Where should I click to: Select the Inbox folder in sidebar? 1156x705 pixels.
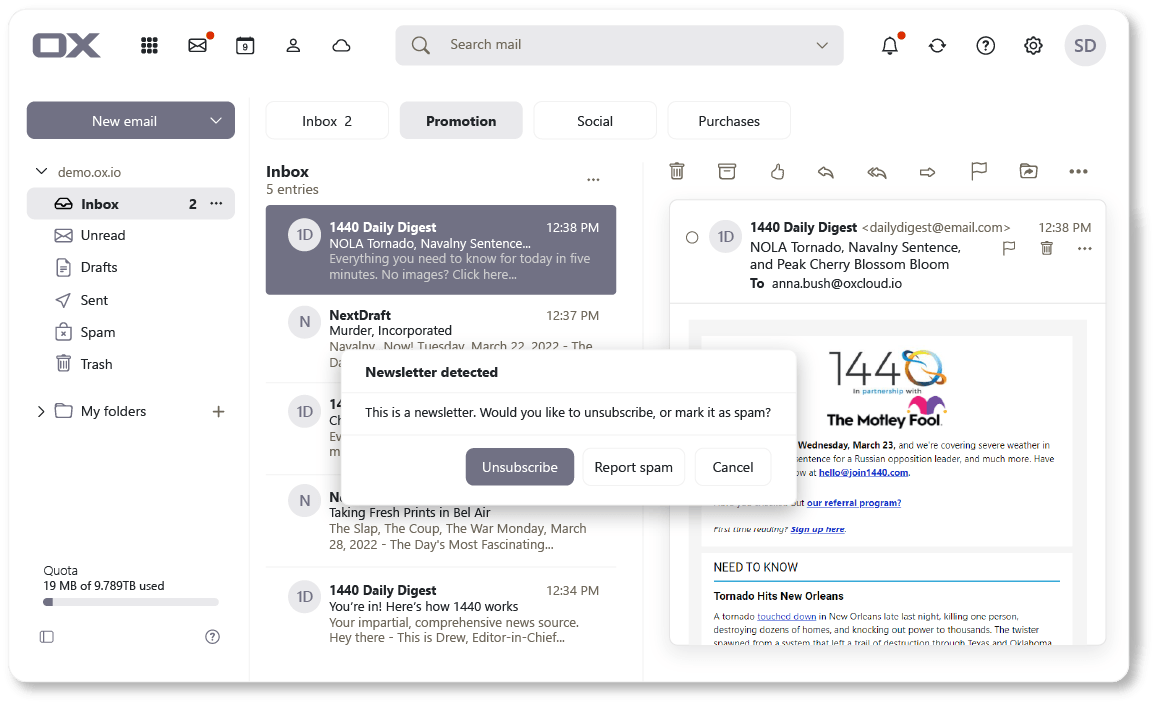pos(130,204)
